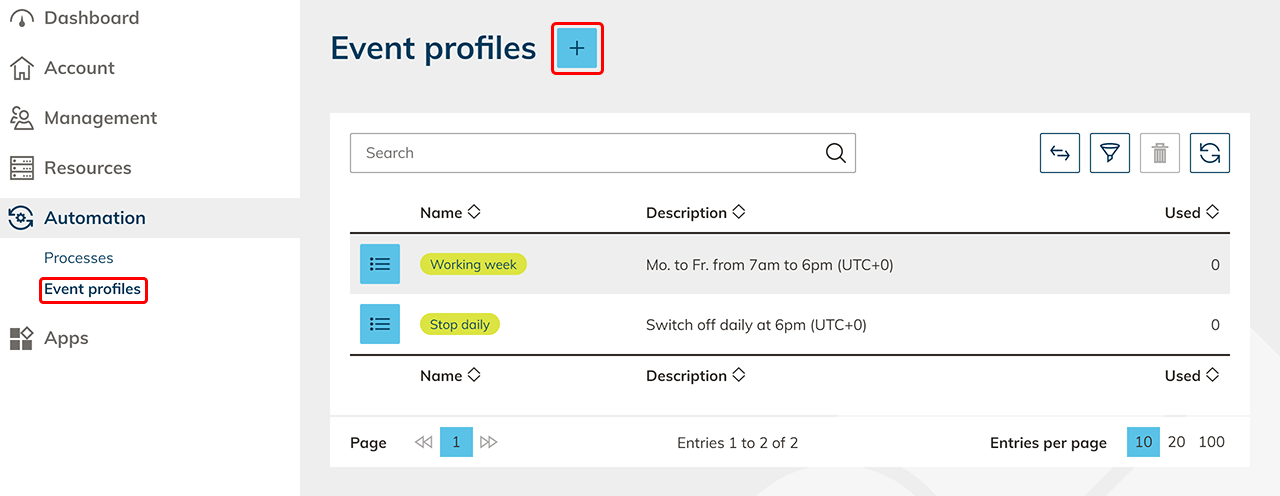
Task: Open the Working week row menu icon
Action: point(380,264)
